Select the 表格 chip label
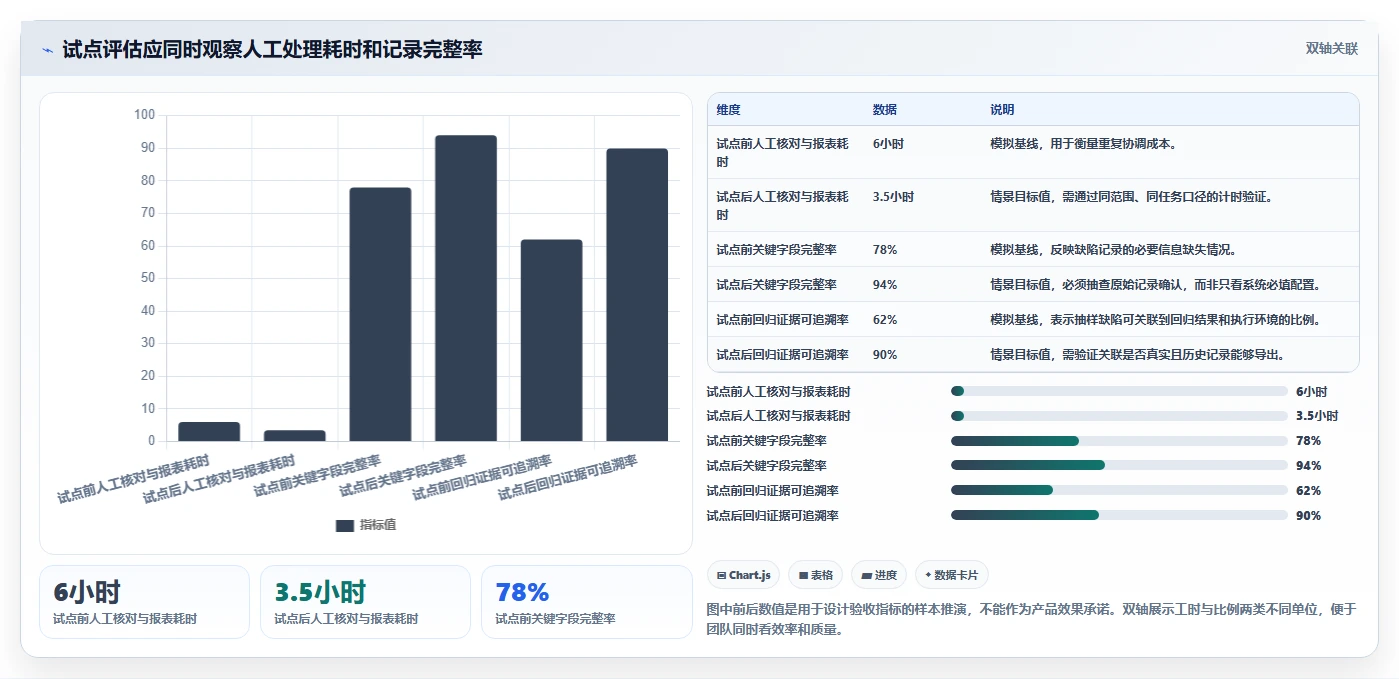 821,575
